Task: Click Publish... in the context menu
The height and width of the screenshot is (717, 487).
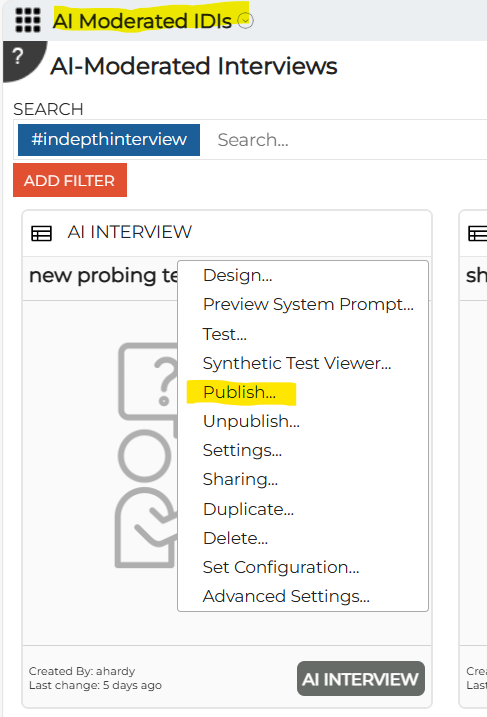Action: point(240,392)
